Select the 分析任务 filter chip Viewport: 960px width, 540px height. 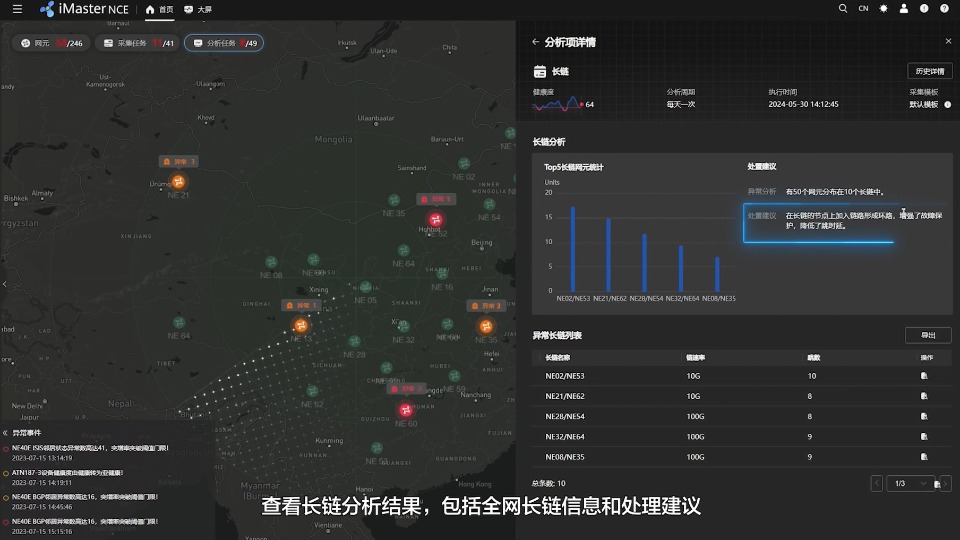tap(225, 43)
